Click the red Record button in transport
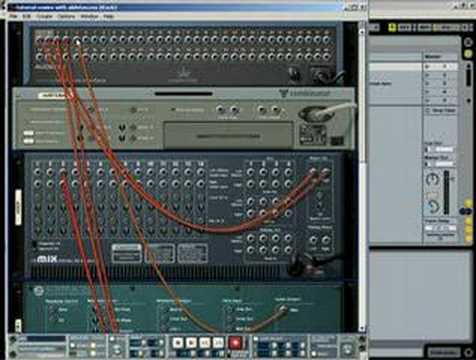The width and height of the screenshot is (476, 360). tap(235, 342)
